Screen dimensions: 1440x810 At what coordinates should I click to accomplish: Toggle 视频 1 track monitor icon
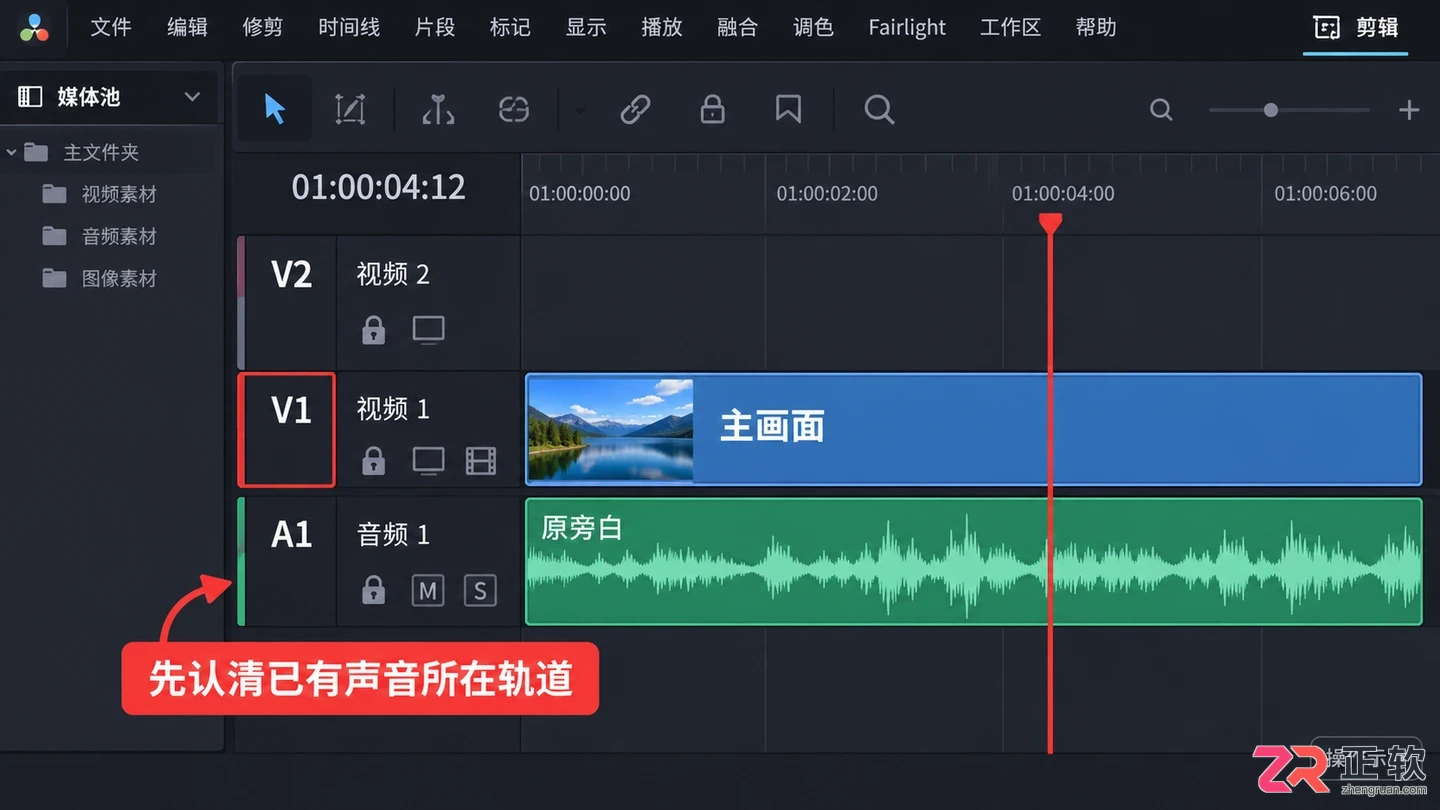tap(428, 461)
